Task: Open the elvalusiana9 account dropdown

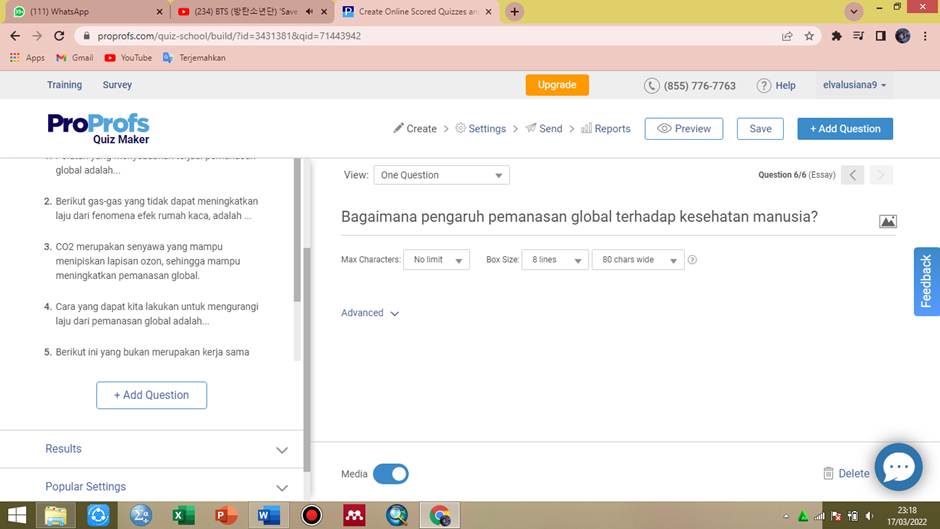Action: coord(854,85)
